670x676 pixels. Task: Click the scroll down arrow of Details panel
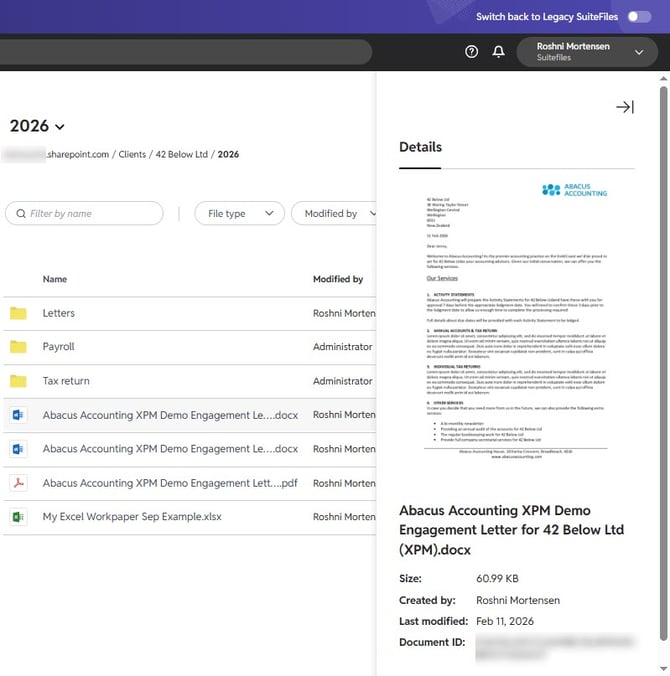pos(664,669)
